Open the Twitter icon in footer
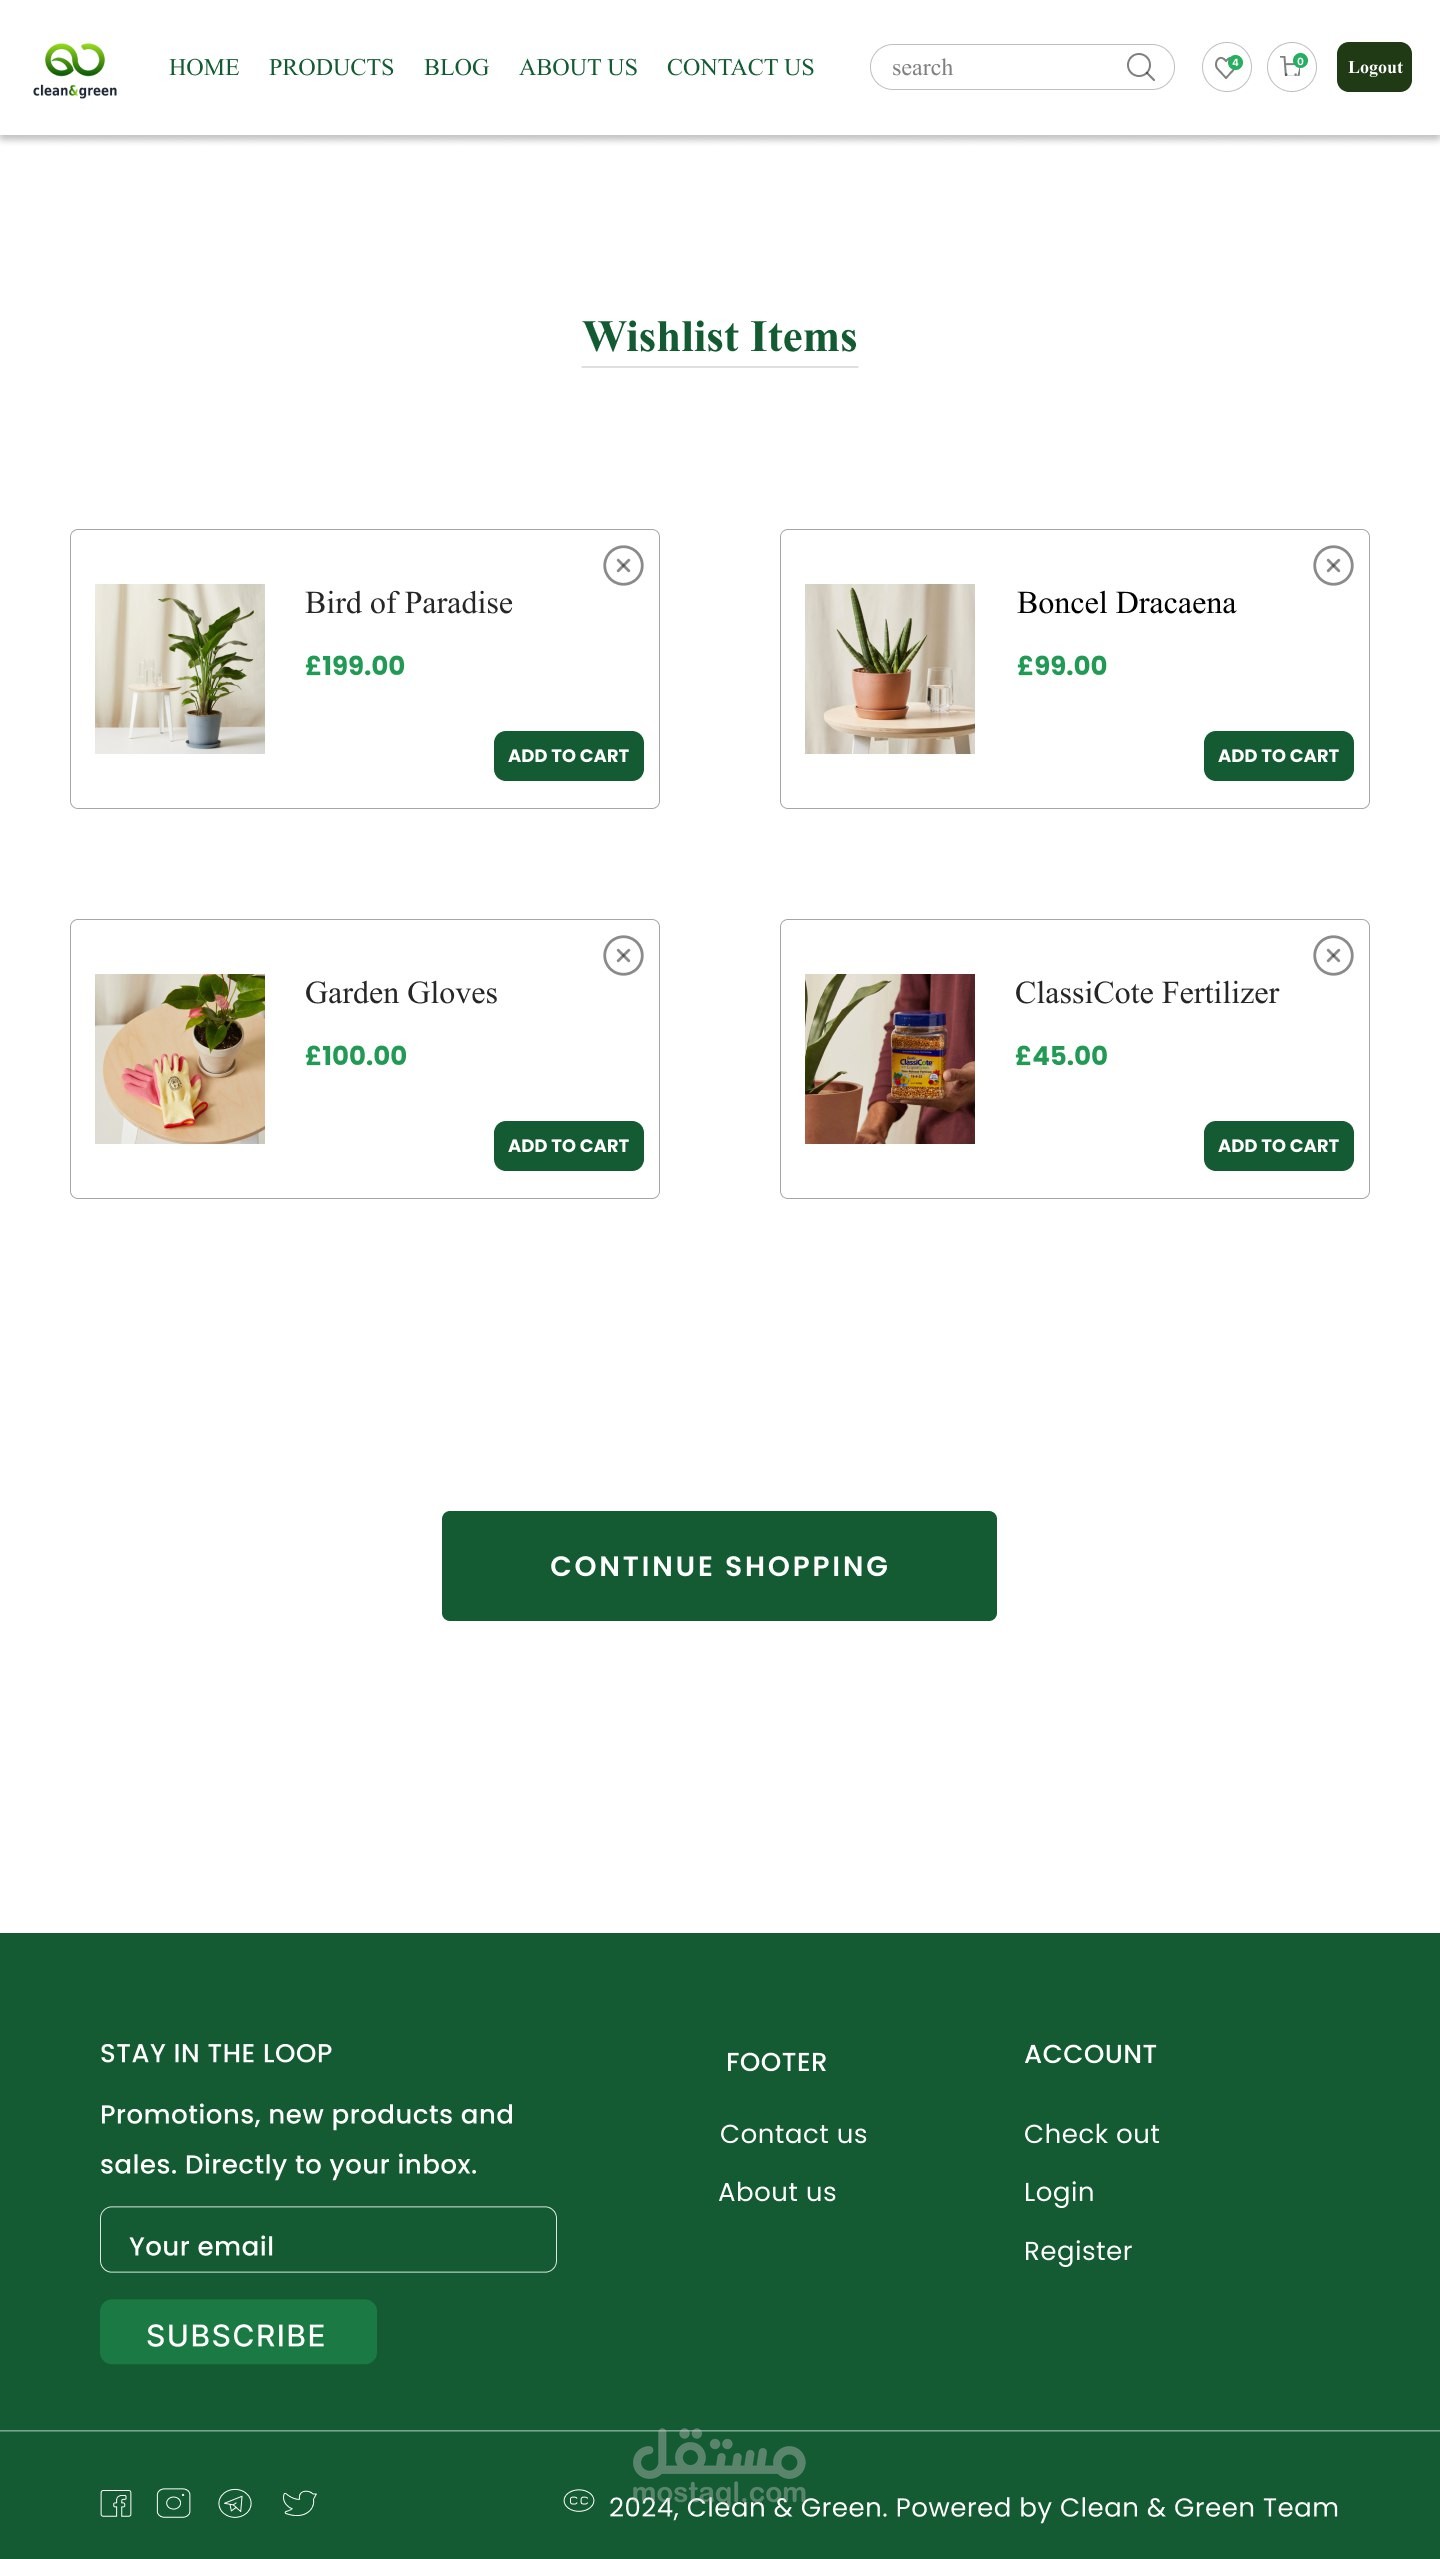This screenshot has height=2559, width=1440. point(299,2503)
